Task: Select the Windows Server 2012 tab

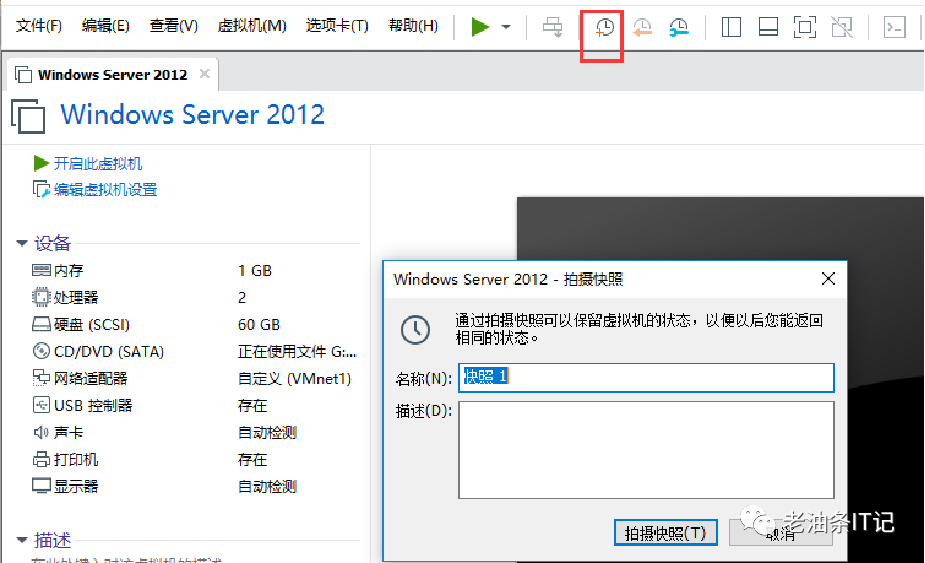Action: (x=113, y=75)
